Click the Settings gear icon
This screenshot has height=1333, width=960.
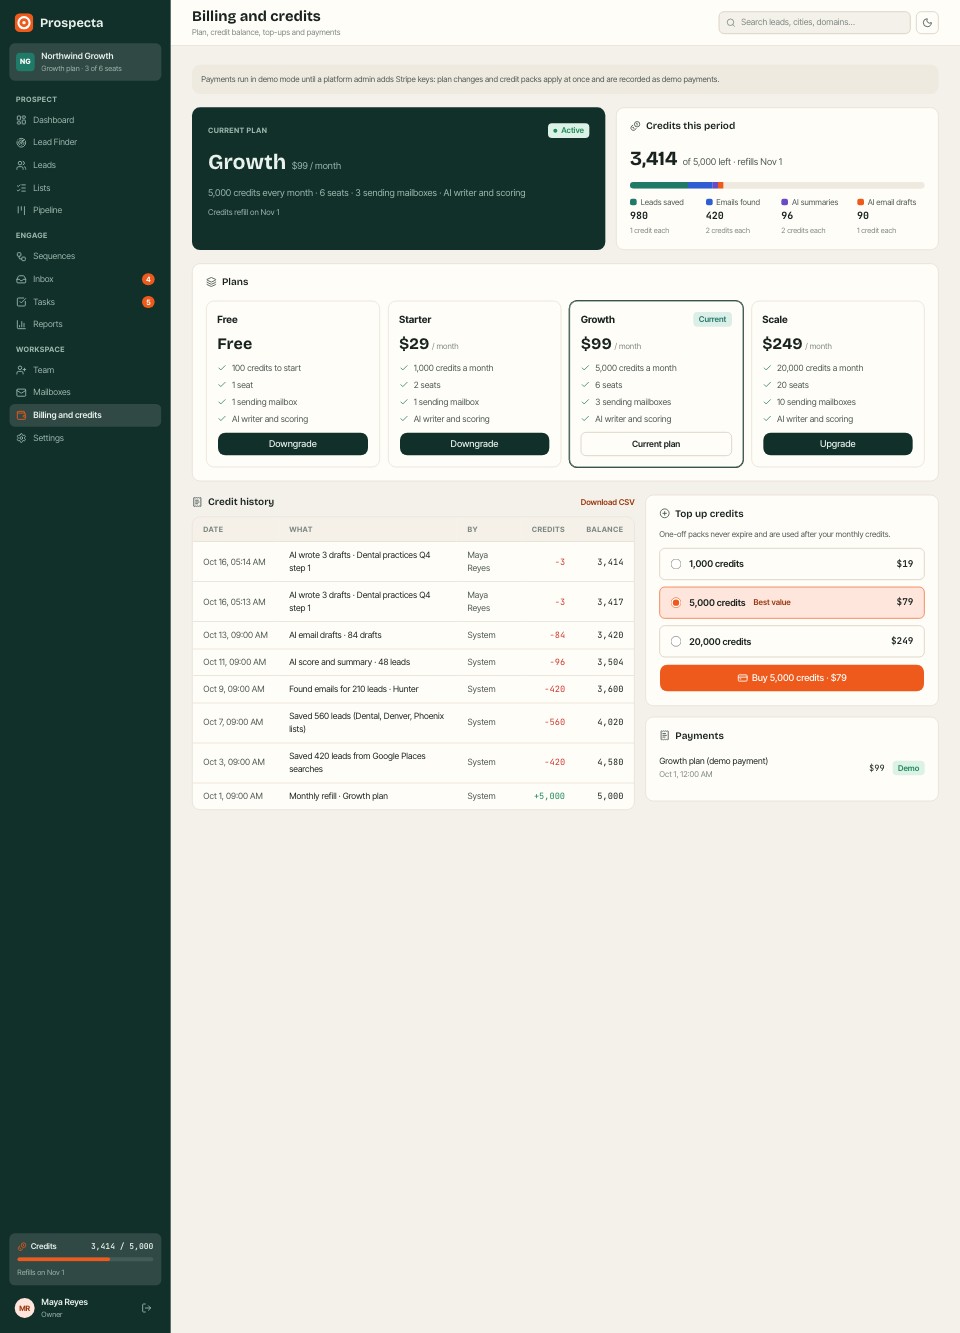click(21, 438)
